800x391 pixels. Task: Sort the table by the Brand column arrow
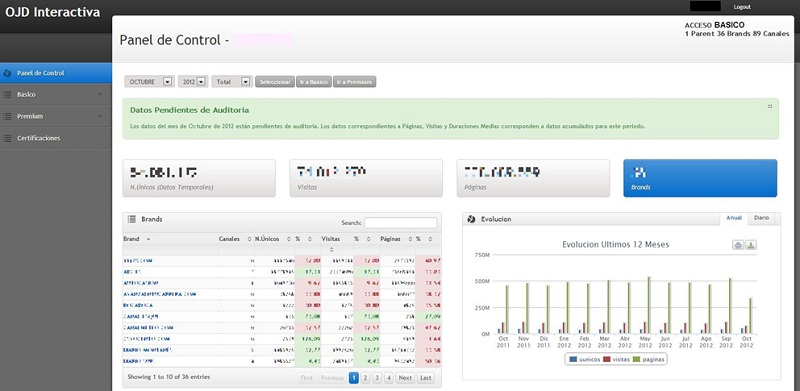(148, 239)
